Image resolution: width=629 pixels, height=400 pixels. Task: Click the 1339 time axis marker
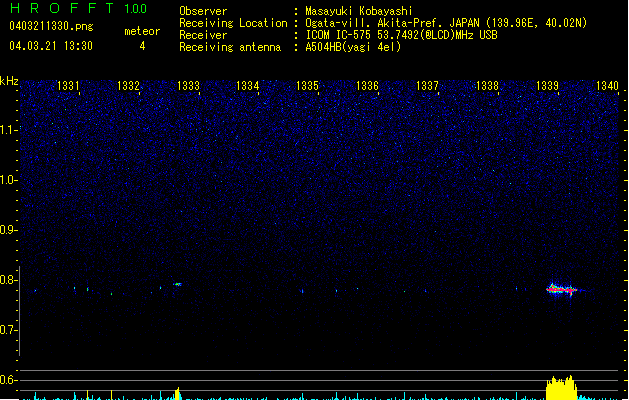pos(547,86)
